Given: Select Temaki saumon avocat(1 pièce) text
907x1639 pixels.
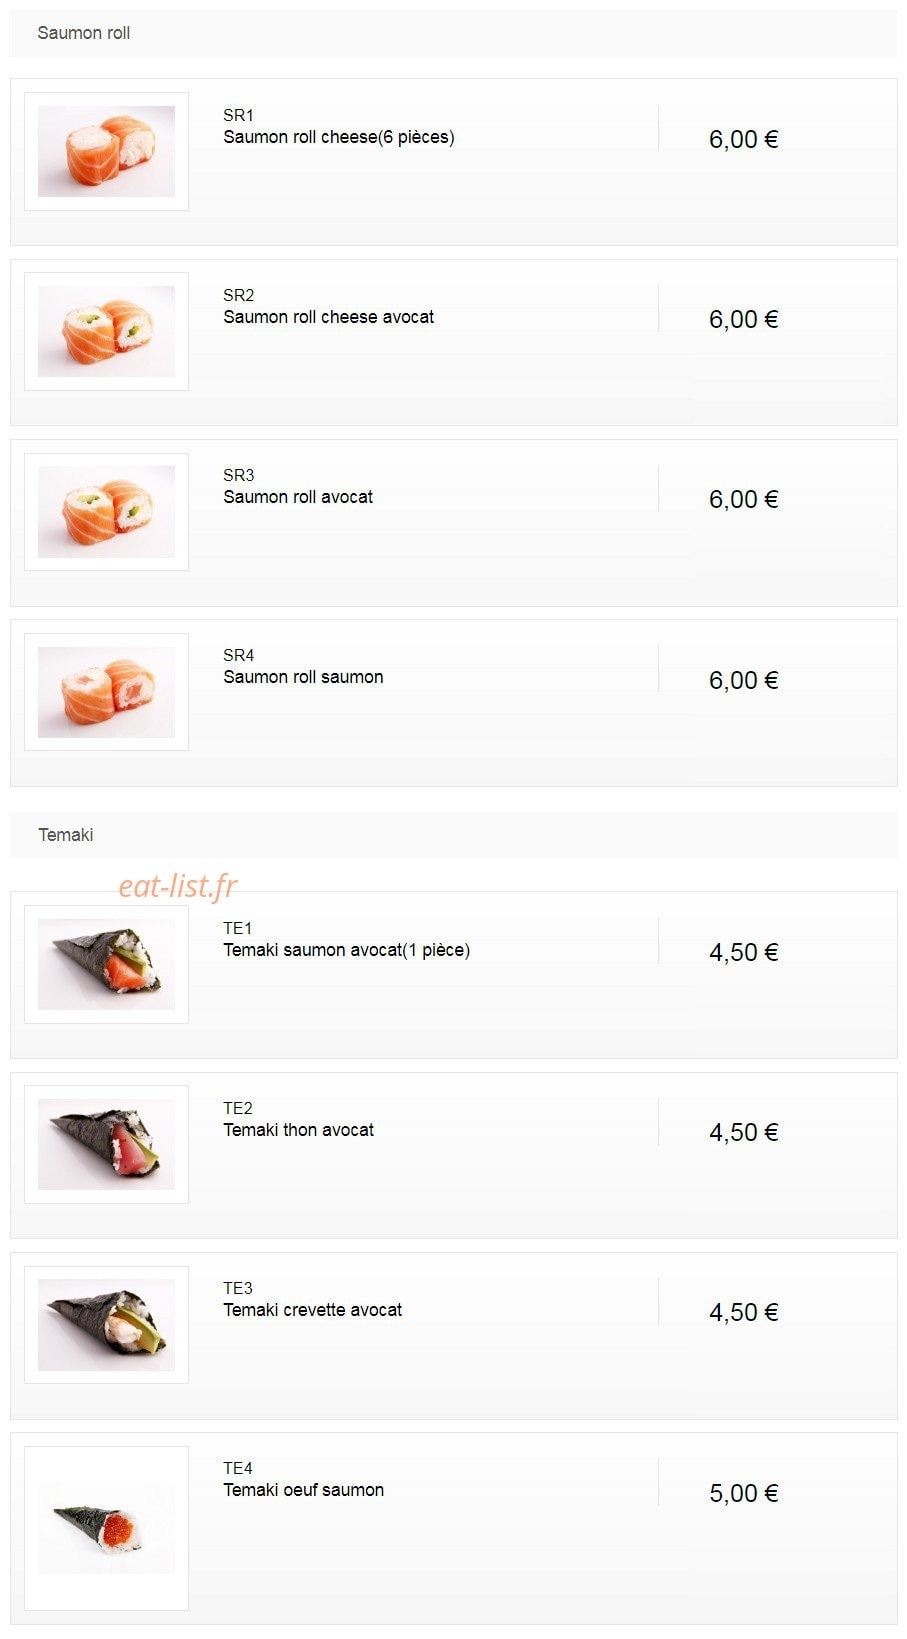Looking at the screenshot, I should (346, 950).
